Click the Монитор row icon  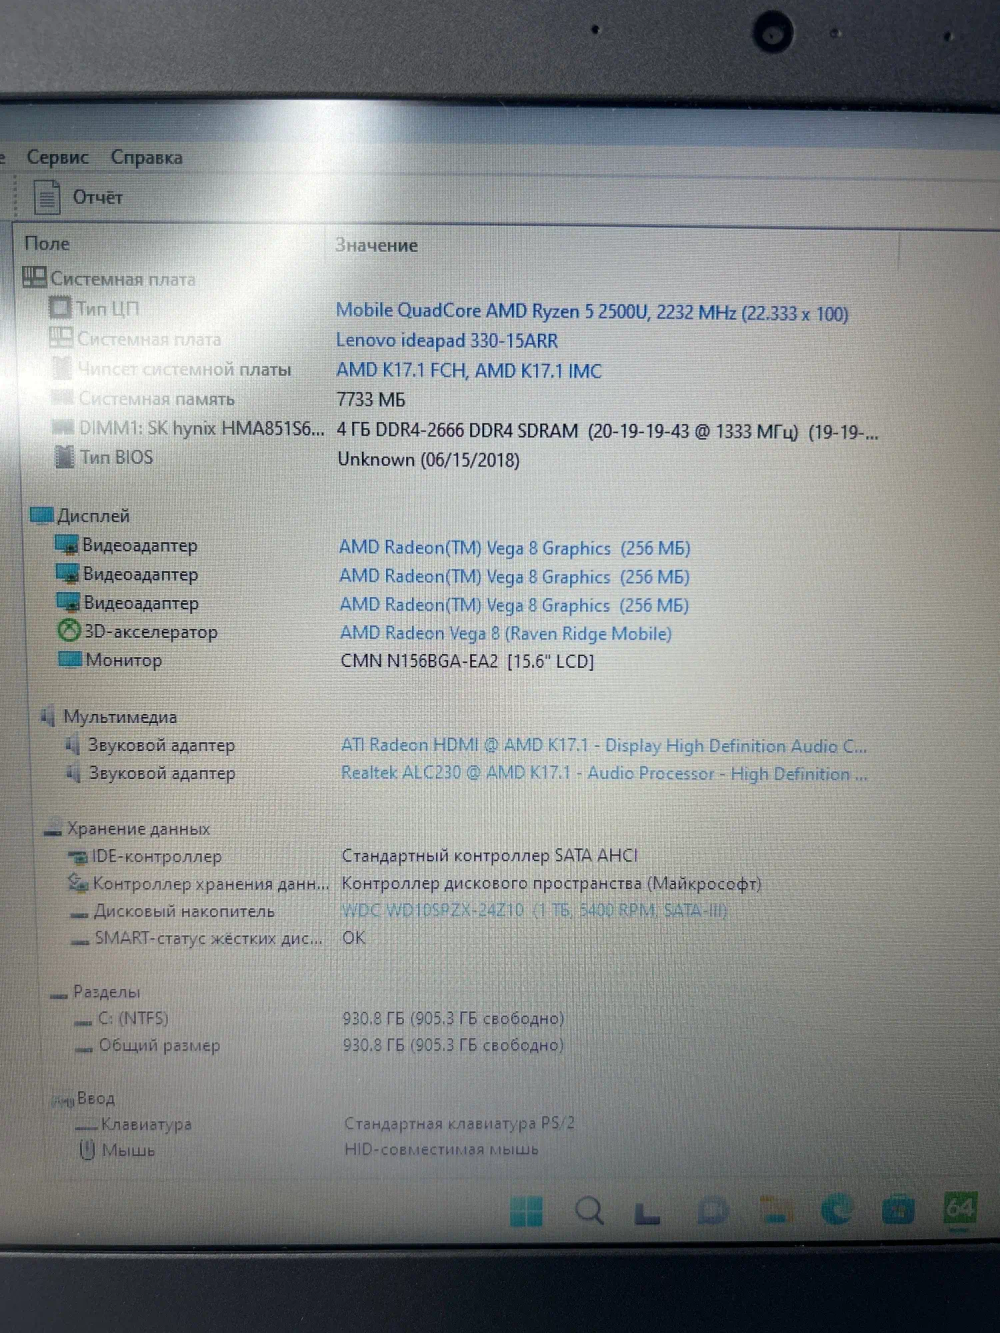(x=70, y=659)
